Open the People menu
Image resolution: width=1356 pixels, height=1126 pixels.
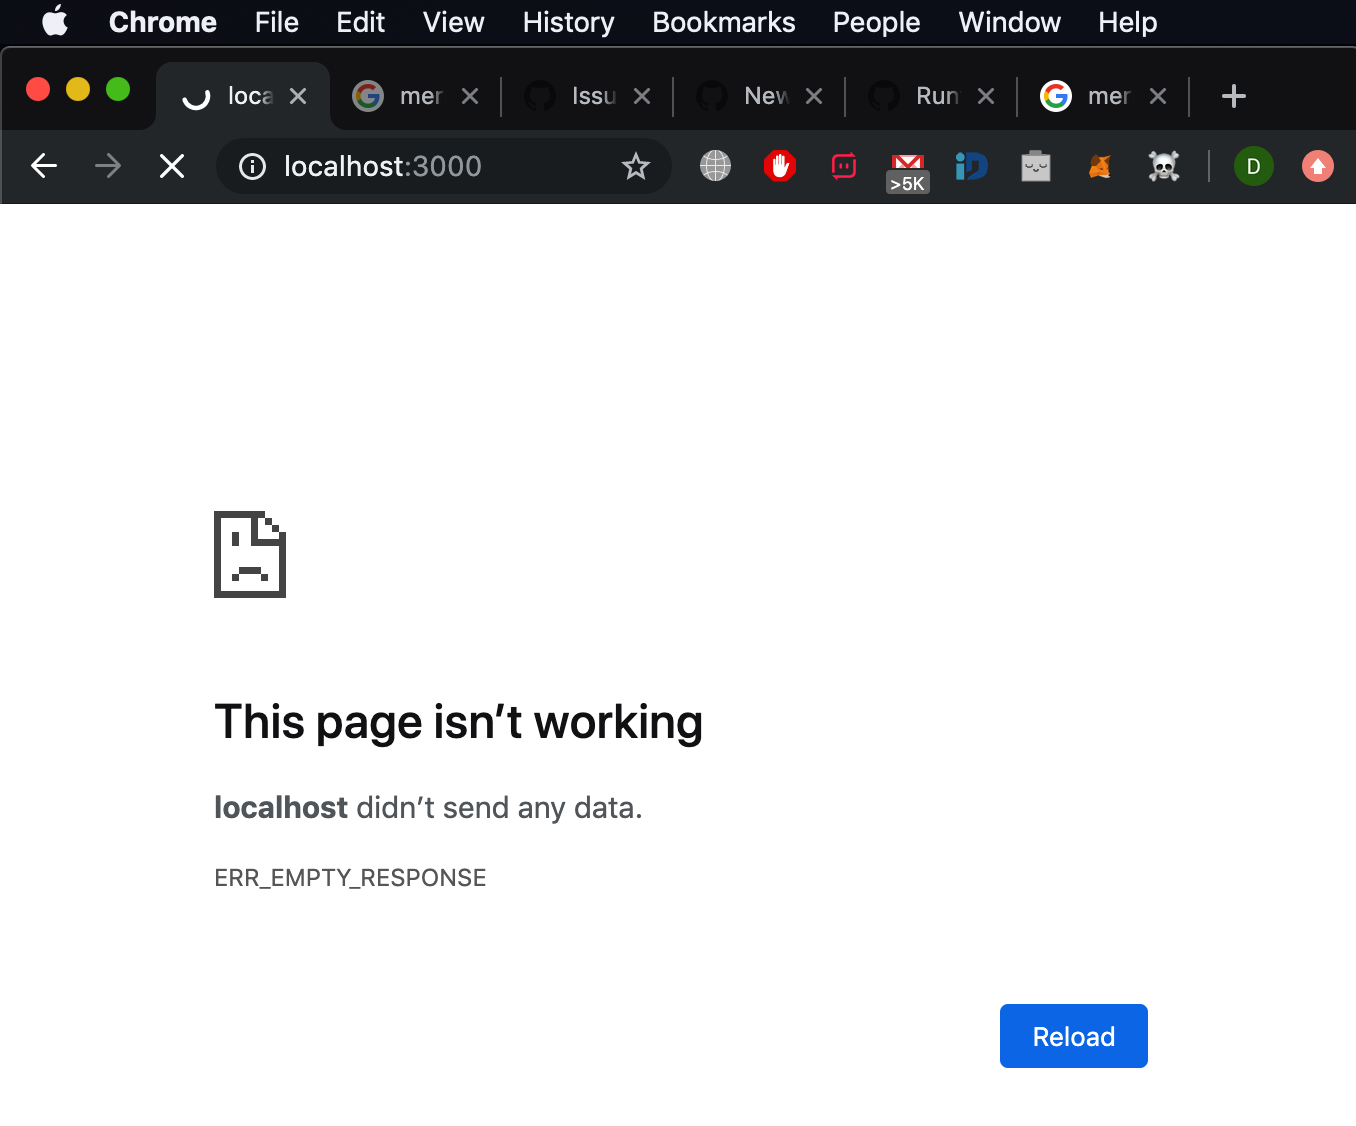(877, 22)
